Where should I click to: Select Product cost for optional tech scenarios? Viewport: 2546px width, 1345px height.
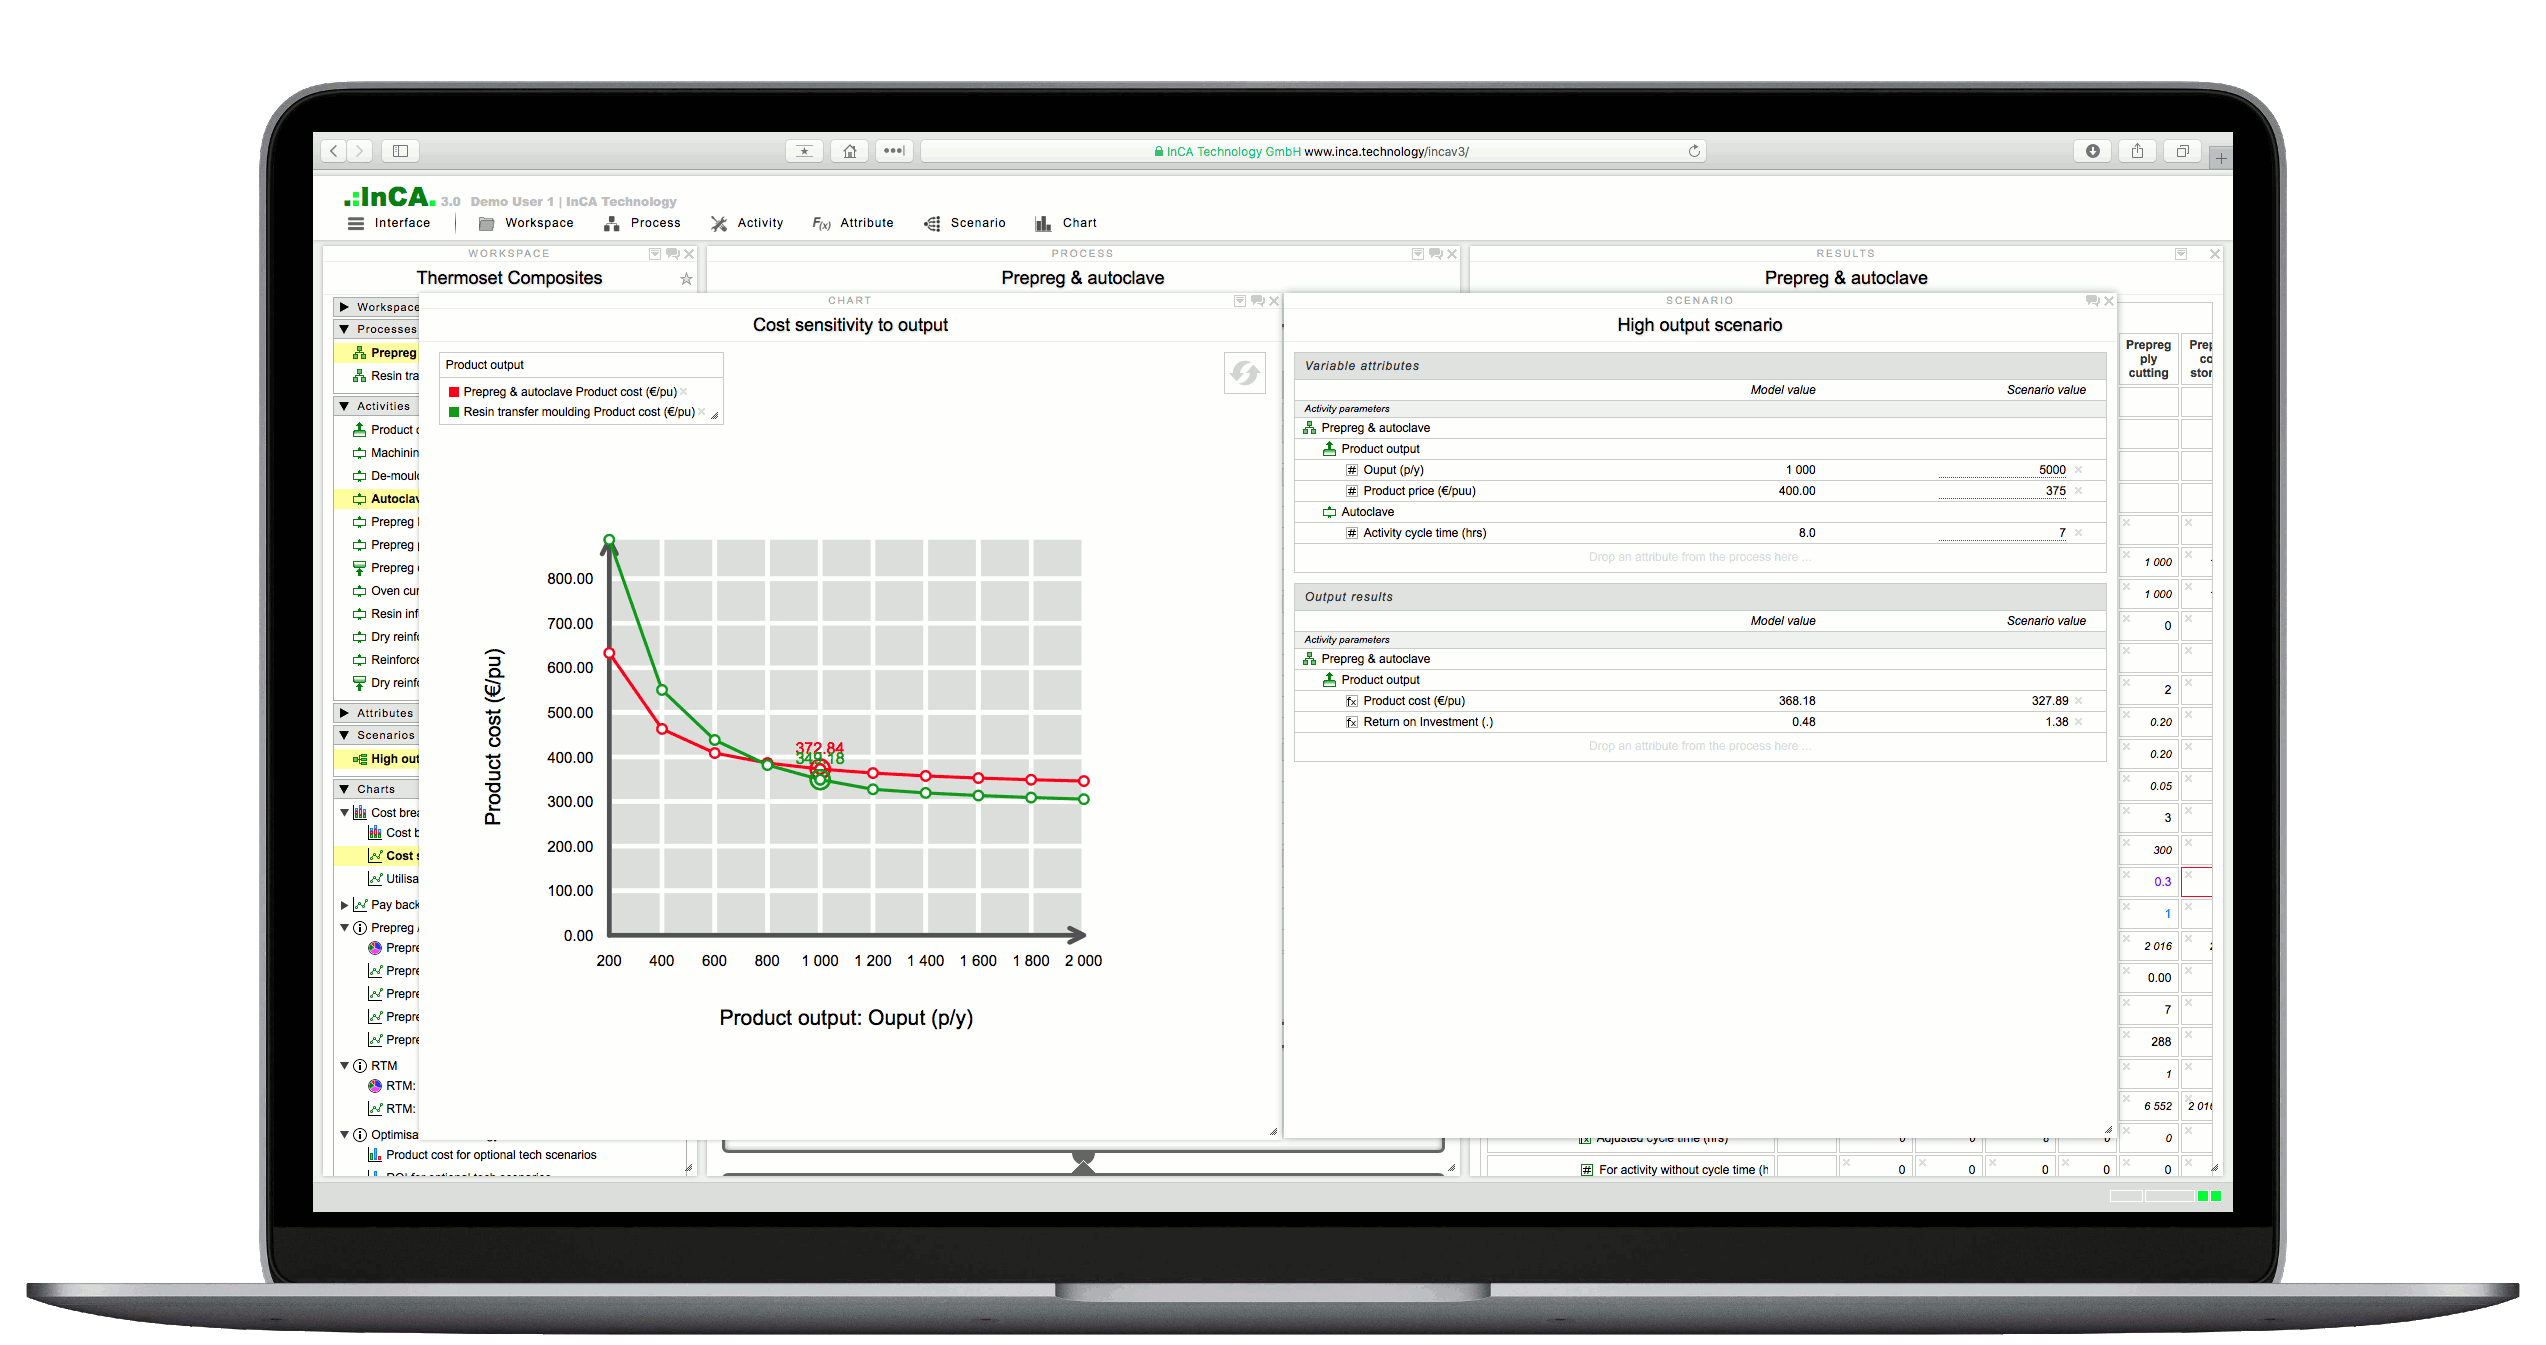pyautogui.click(x=490, y=1155)
